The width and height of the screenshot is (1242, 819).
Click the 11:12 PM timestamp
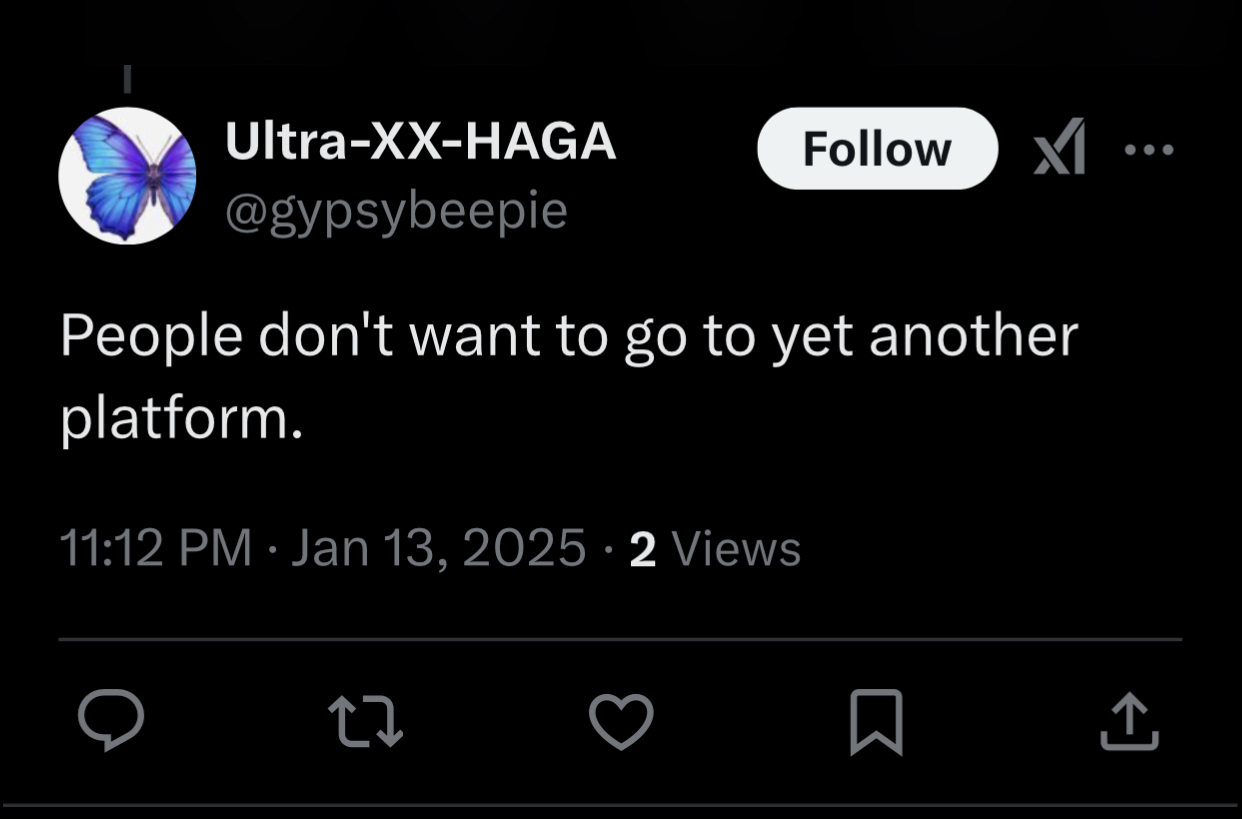pos(156,549)
